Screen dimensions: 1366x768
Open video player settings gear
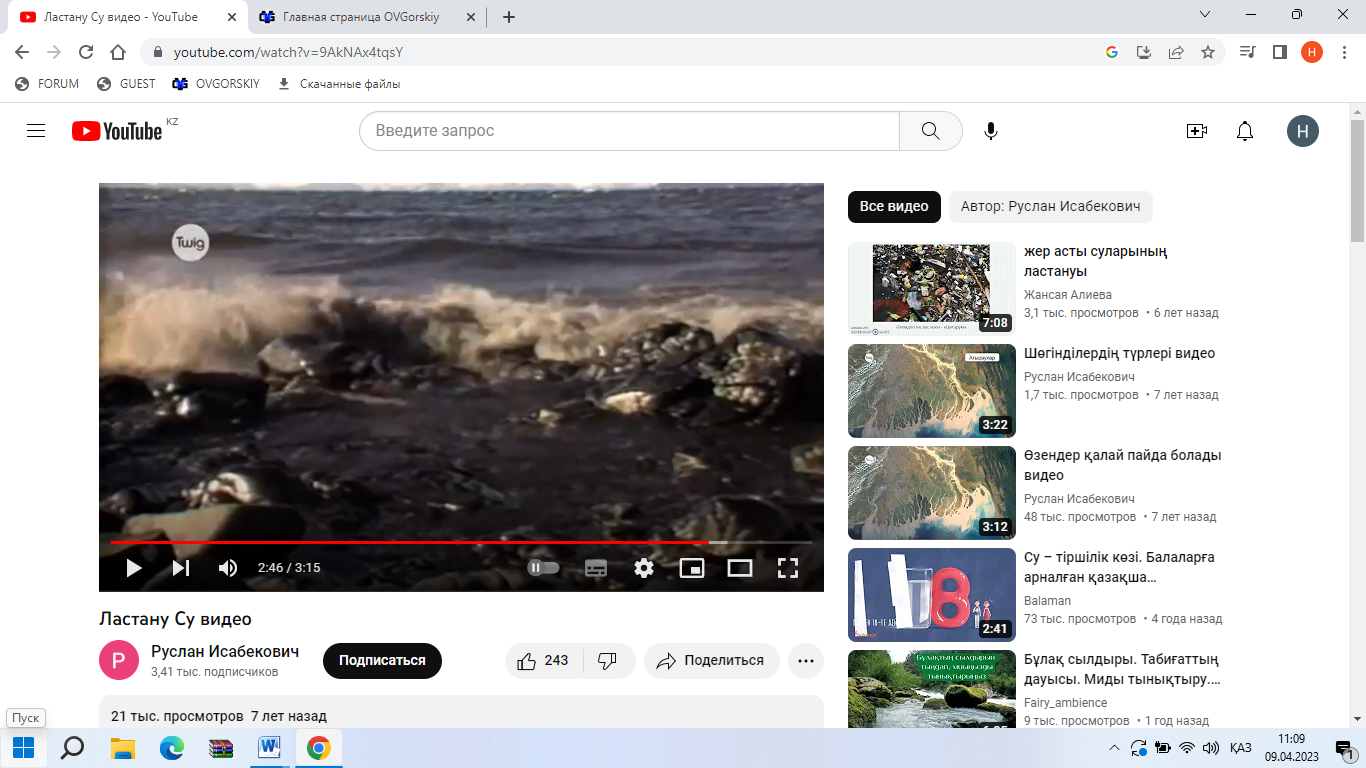pos(644,568)
